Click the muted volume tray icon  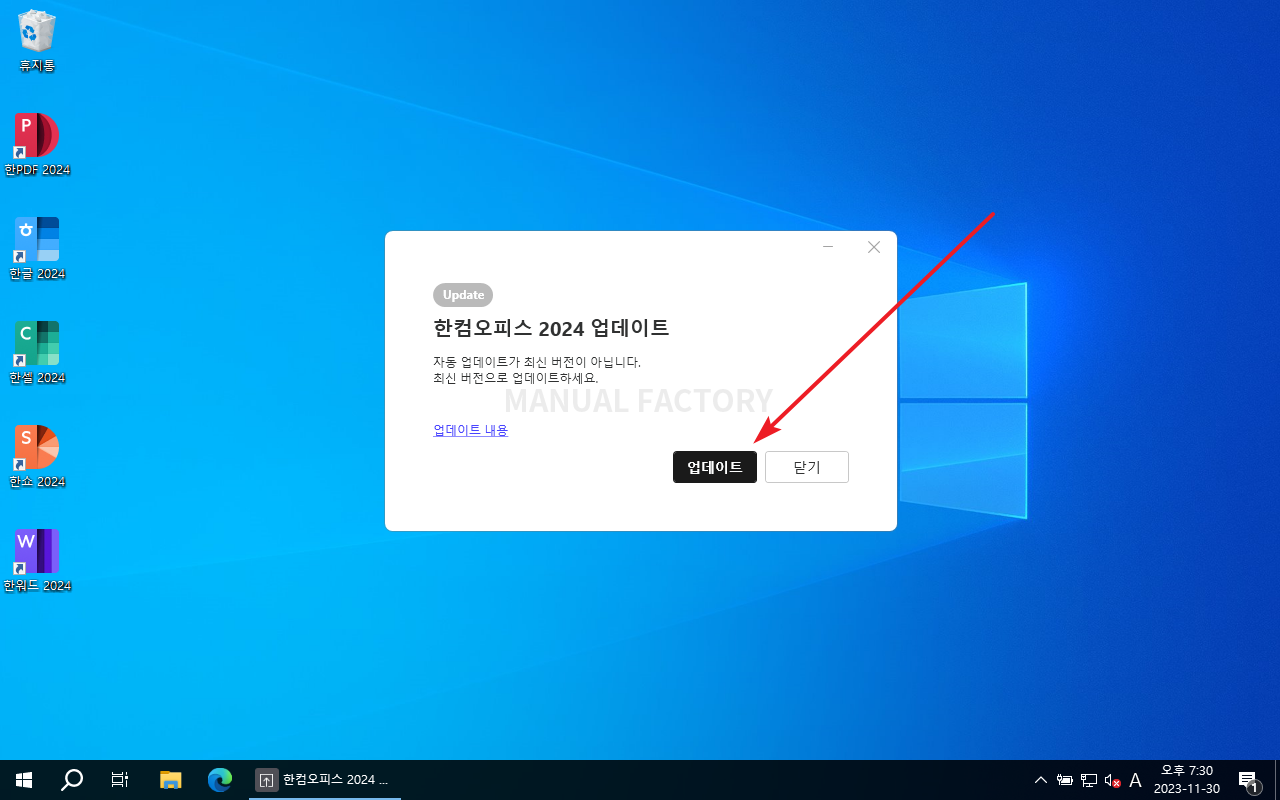[x=1112, y=780]
